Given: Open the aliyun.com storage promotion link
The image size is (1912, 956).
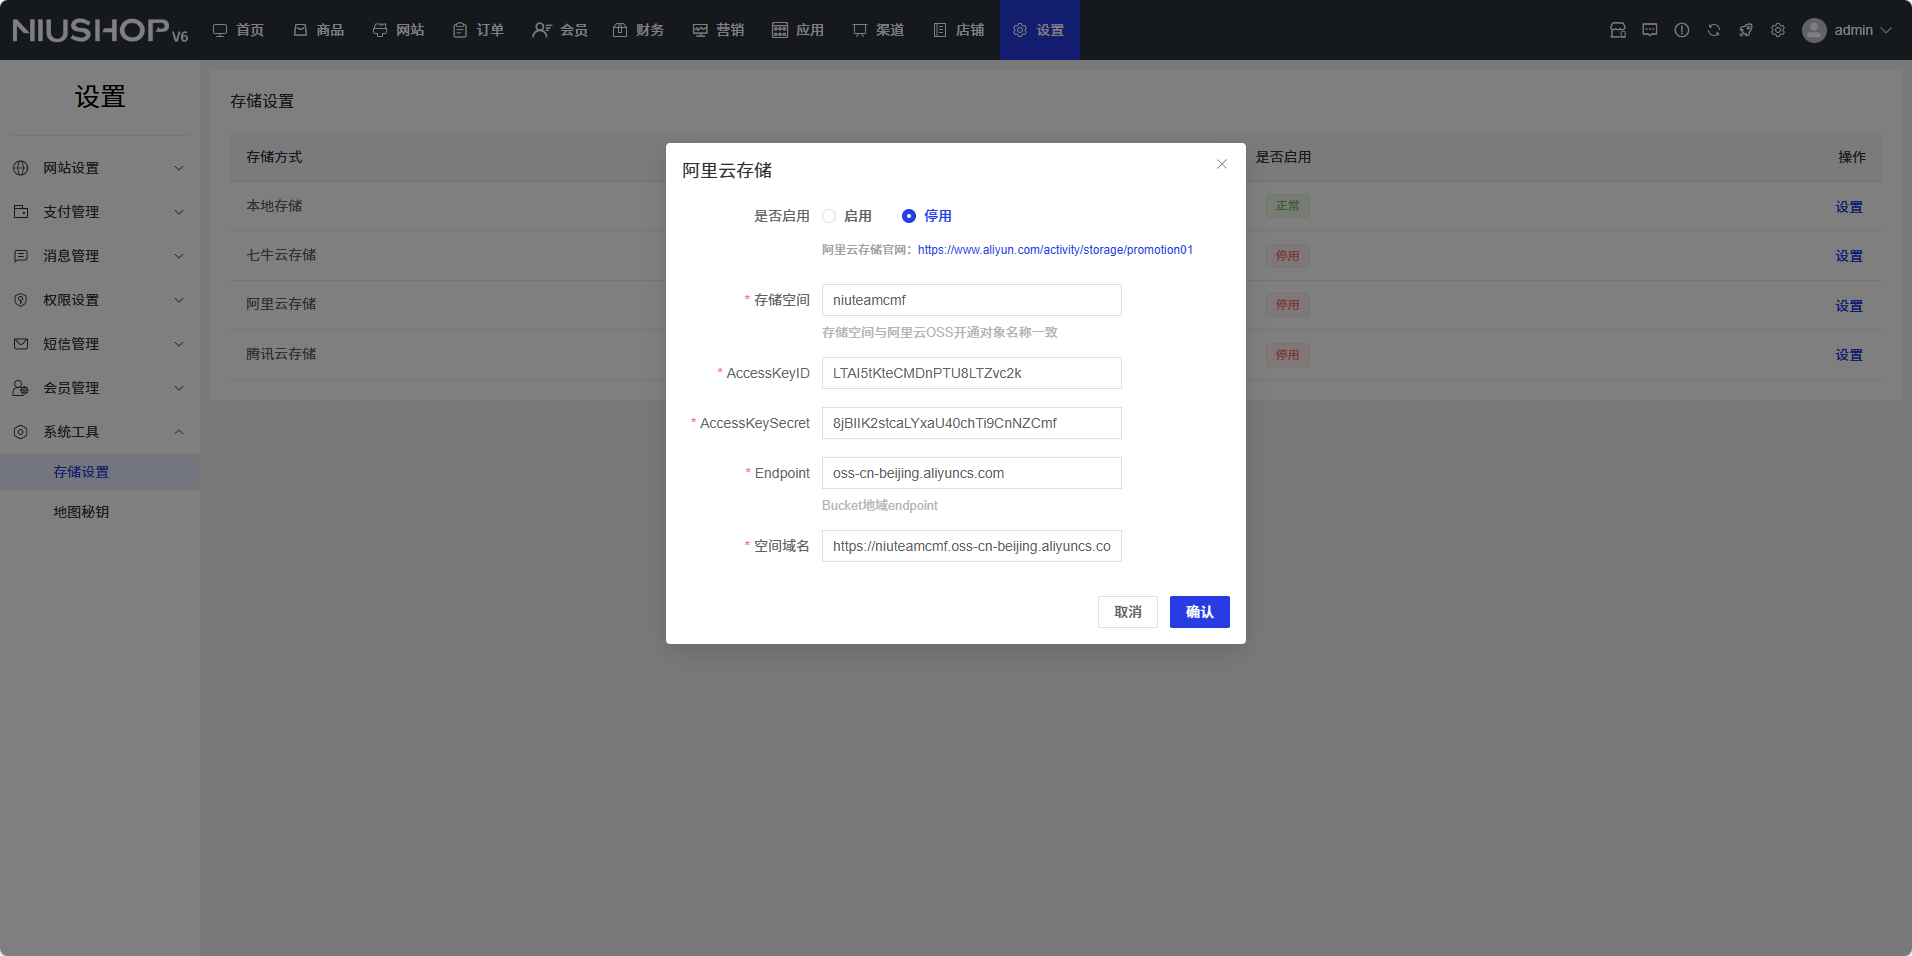Looking at the screenshot, I should pos(1055,250).
